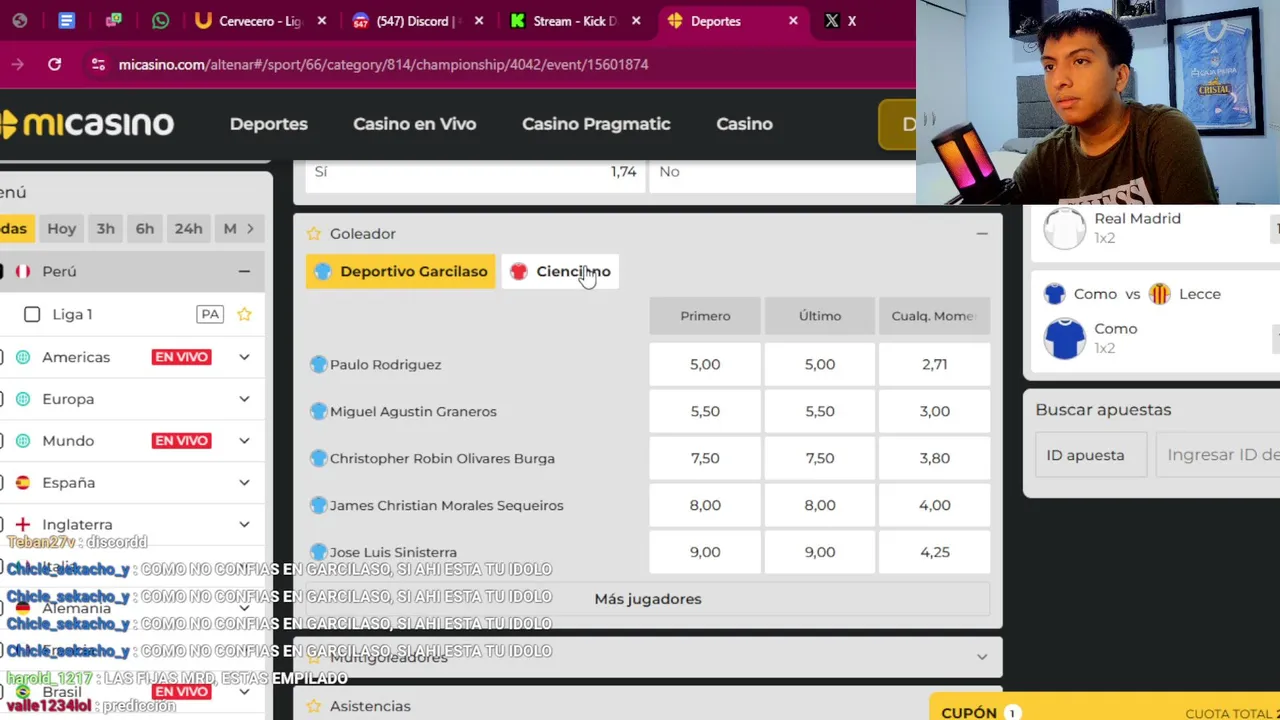Filter matches by 3h
This screenshot has width=1280, height=720.
tap(105, 228)
